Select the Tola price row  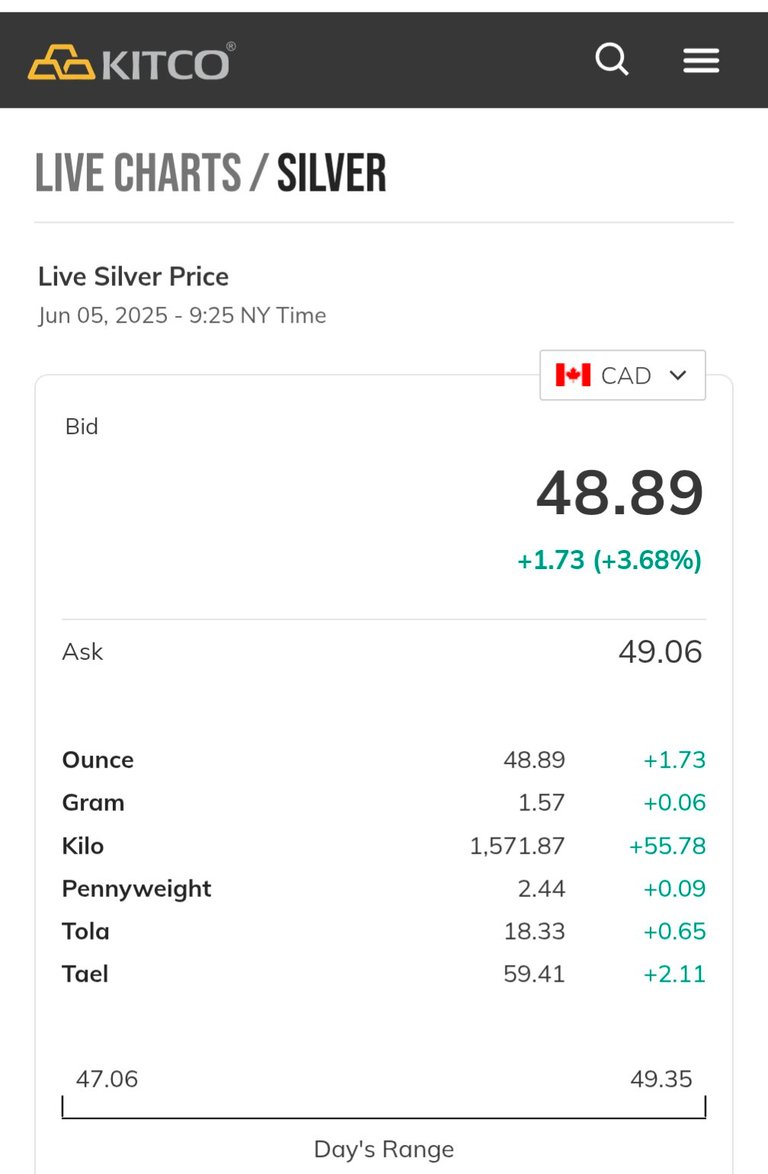tap(383, 931)
